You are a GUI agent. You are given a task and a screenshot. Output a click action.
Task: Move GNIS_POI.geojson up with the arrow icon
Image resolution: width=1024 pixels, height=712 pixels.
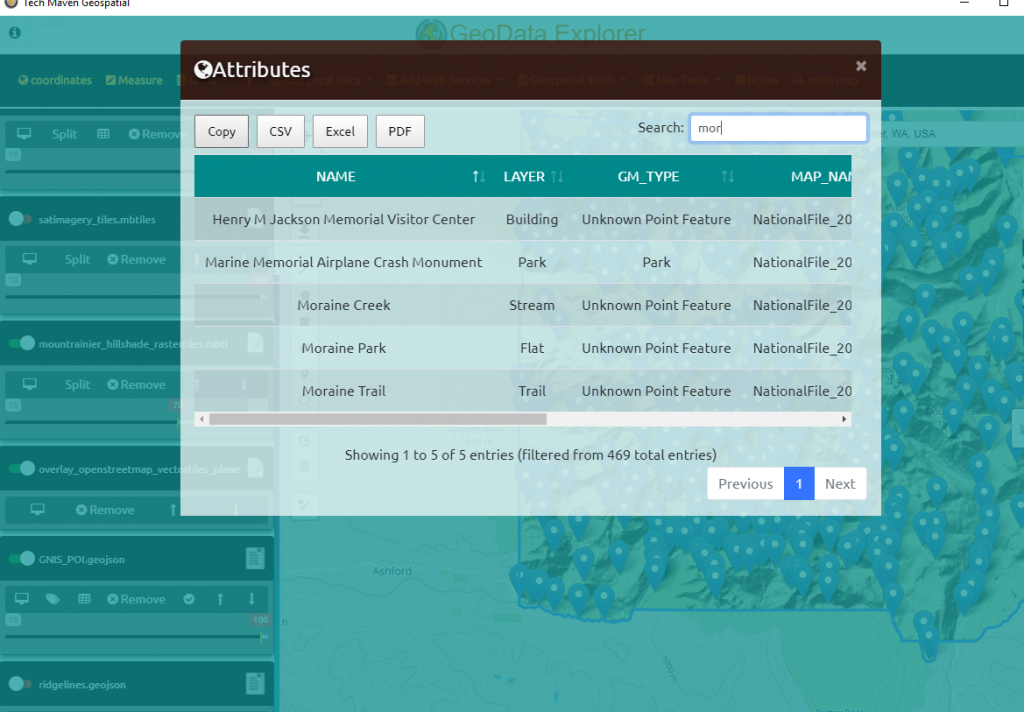pos(220,599)
